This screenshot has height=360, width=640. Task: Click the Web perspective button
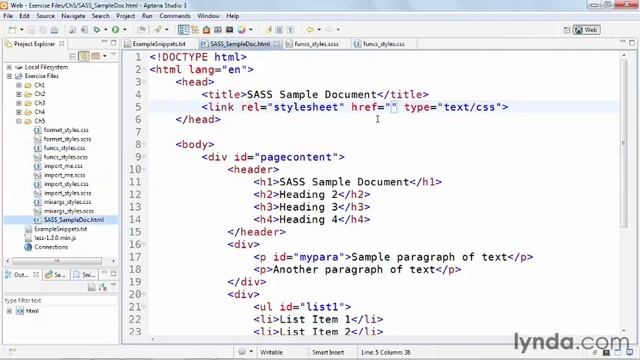click(587, 30)
